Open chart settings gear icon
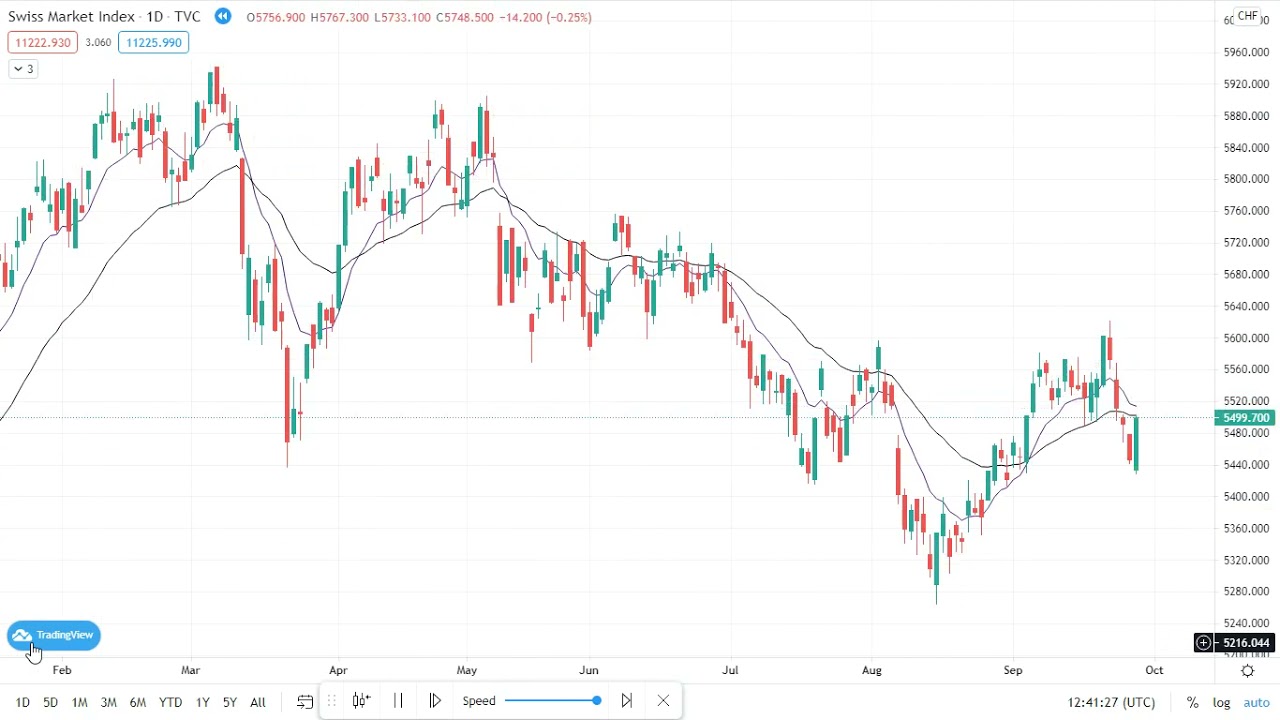1280x720 pixels. point(1247,671)
